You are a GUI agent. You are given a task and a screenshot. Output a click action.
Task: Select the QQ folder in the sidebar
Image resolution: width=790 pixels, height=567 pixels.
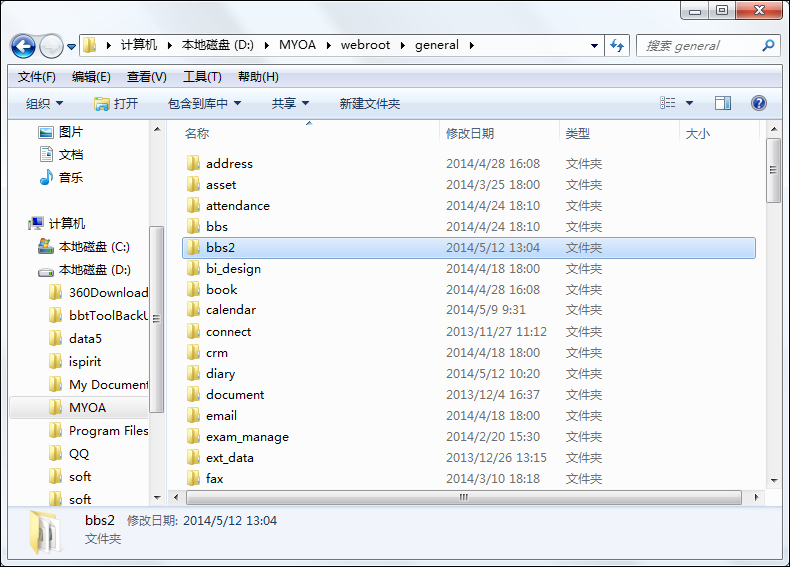[x=69, y=454]
